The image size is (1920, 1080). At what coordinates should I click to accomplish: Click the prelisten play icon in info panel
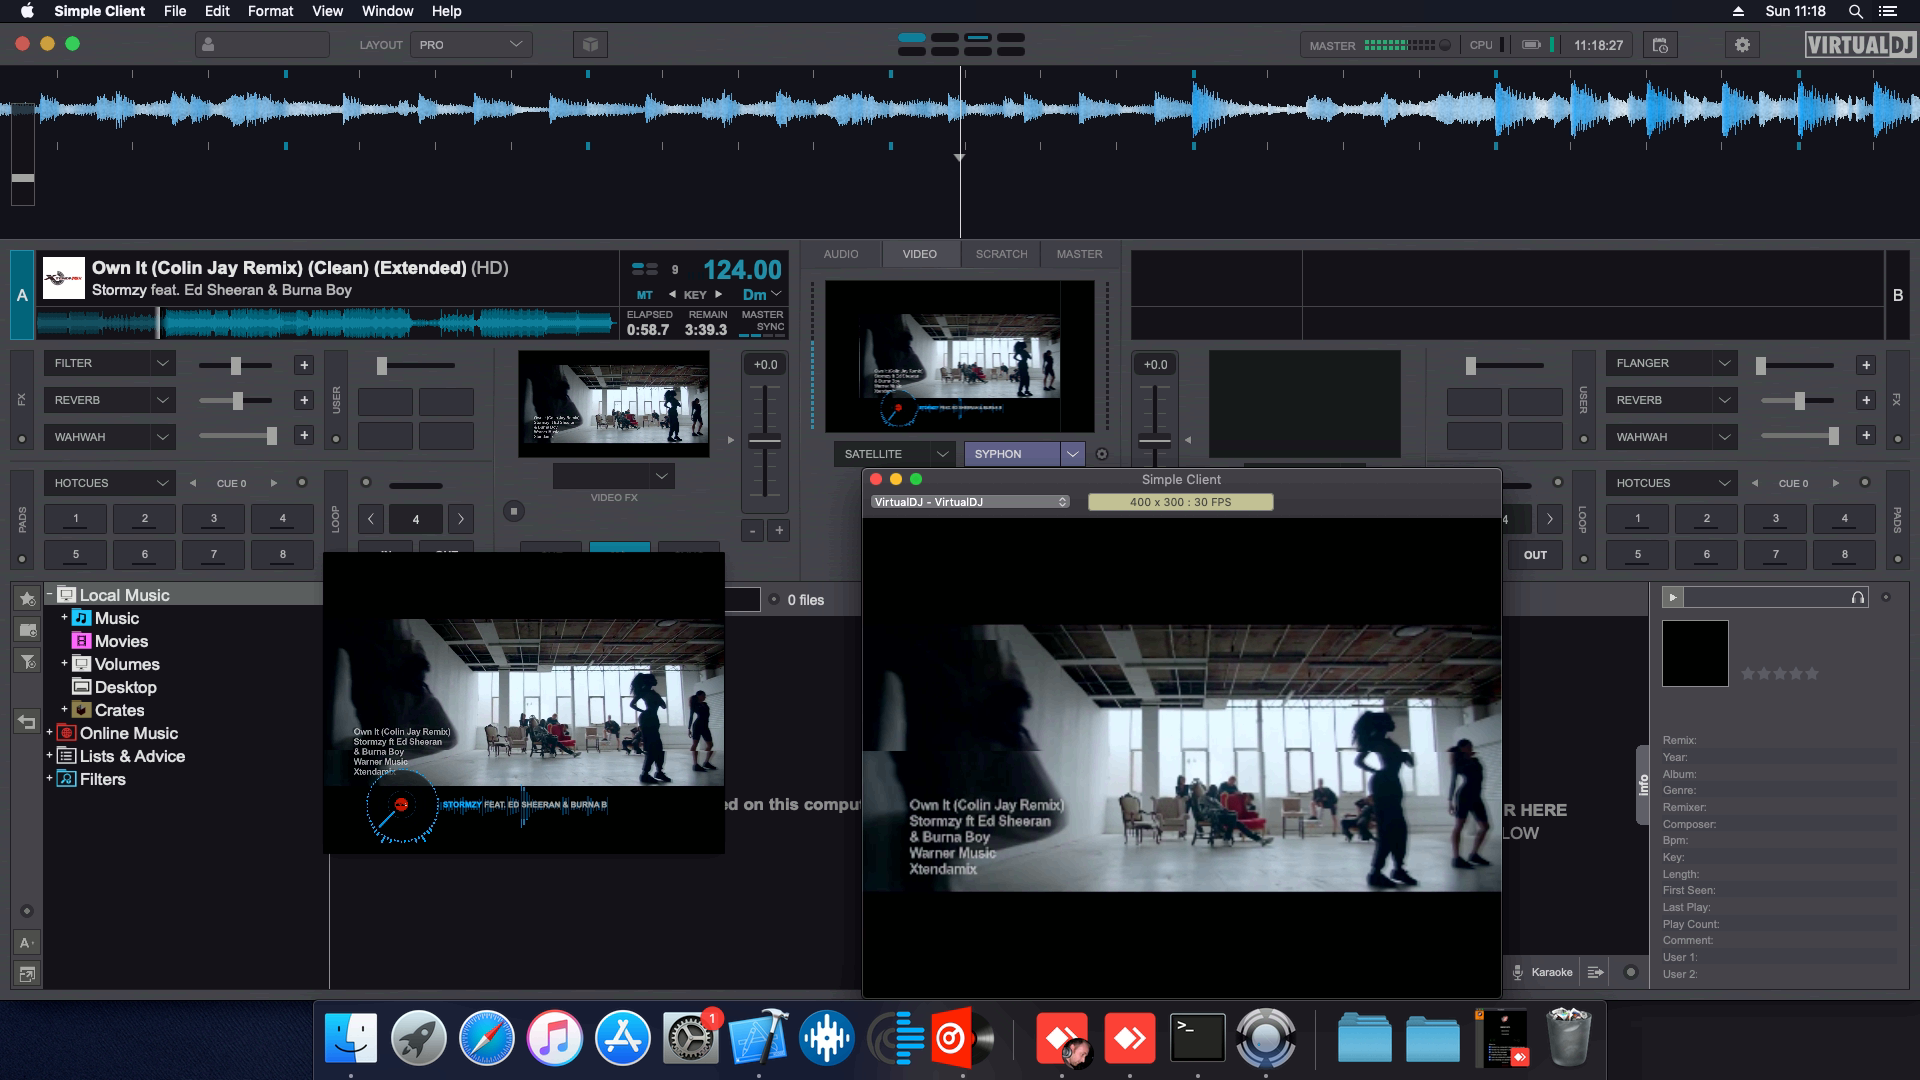tap(1672, 597)
